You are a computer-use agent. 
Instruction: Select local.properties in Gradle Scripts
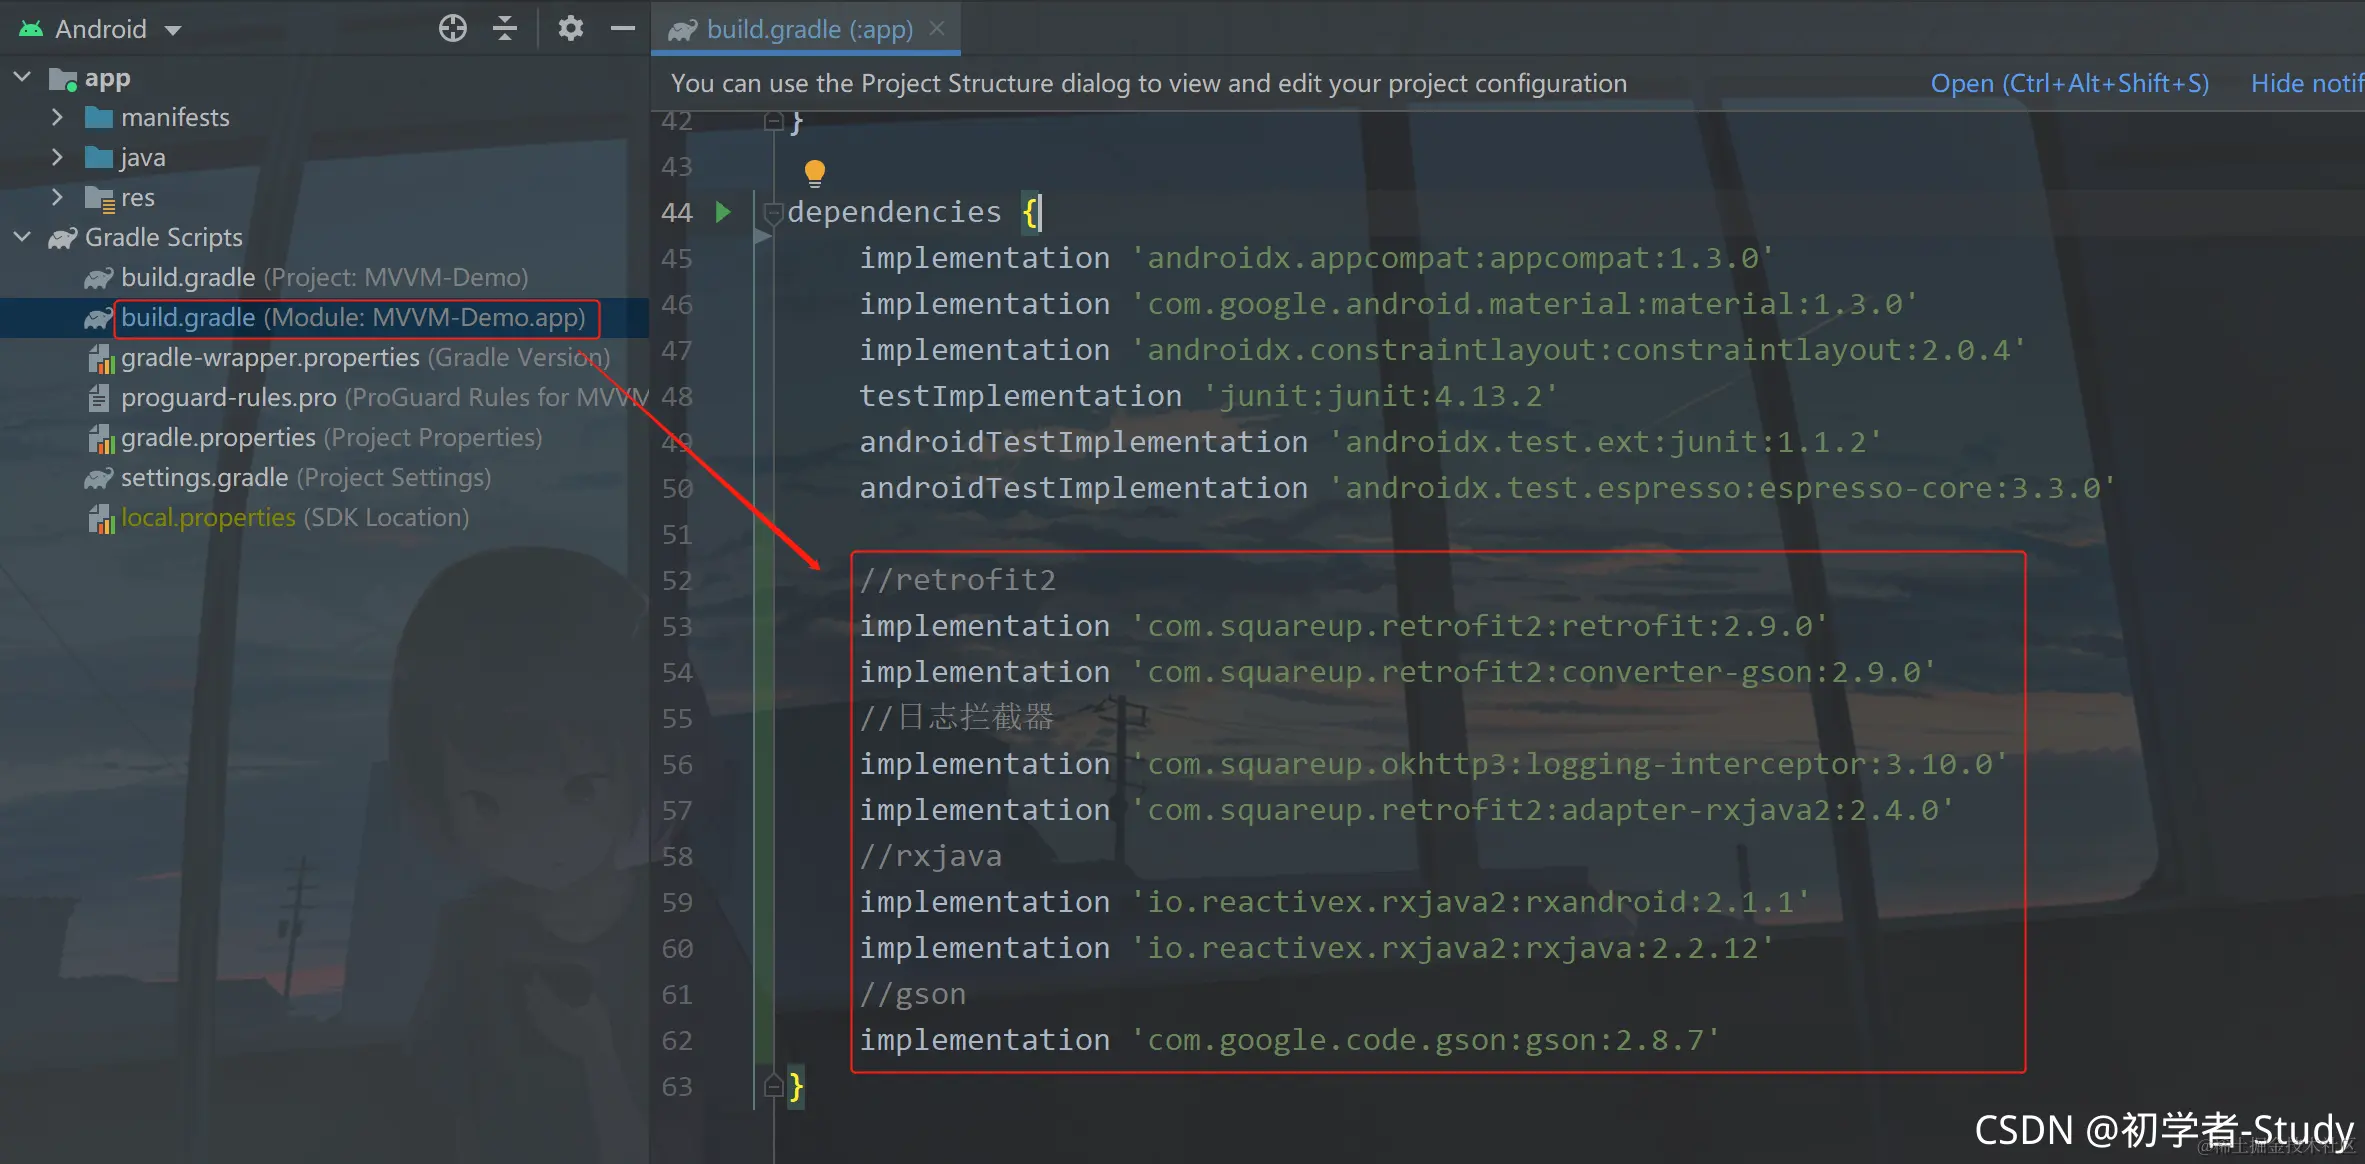click(x=207, y=517)
